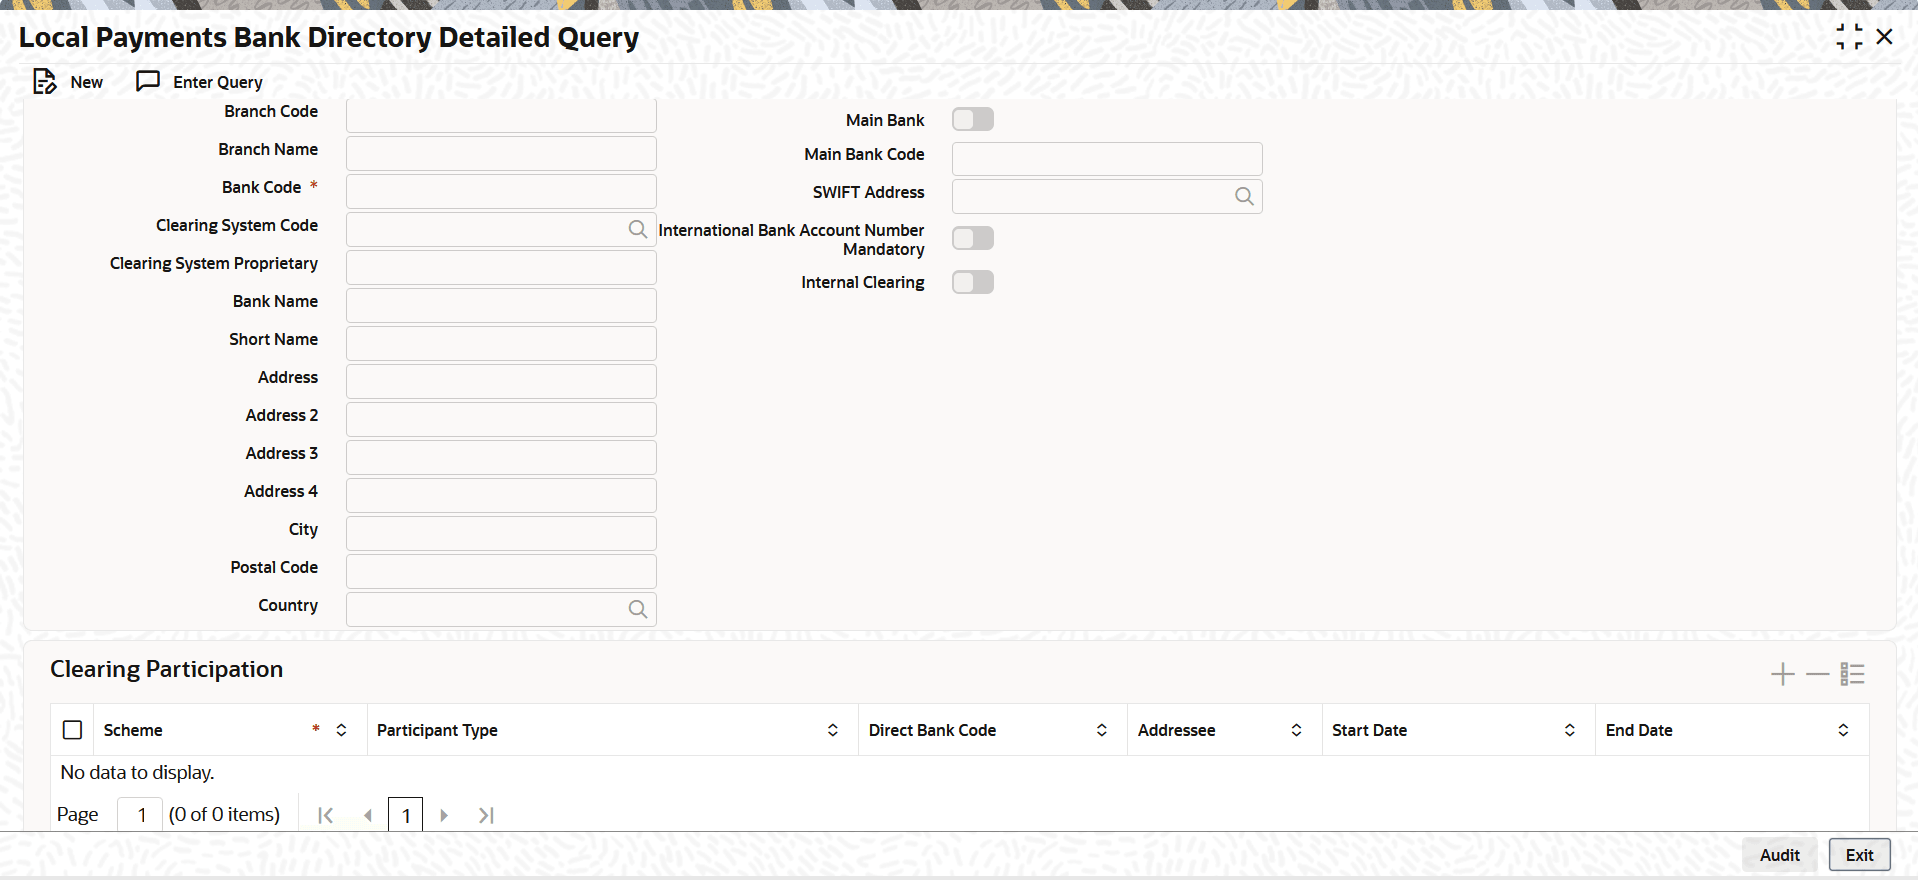Collapse the window with the minimize-screen icon
Image resolution: width=1918 pixels, height=880 pixels.
pos(1849,37)
